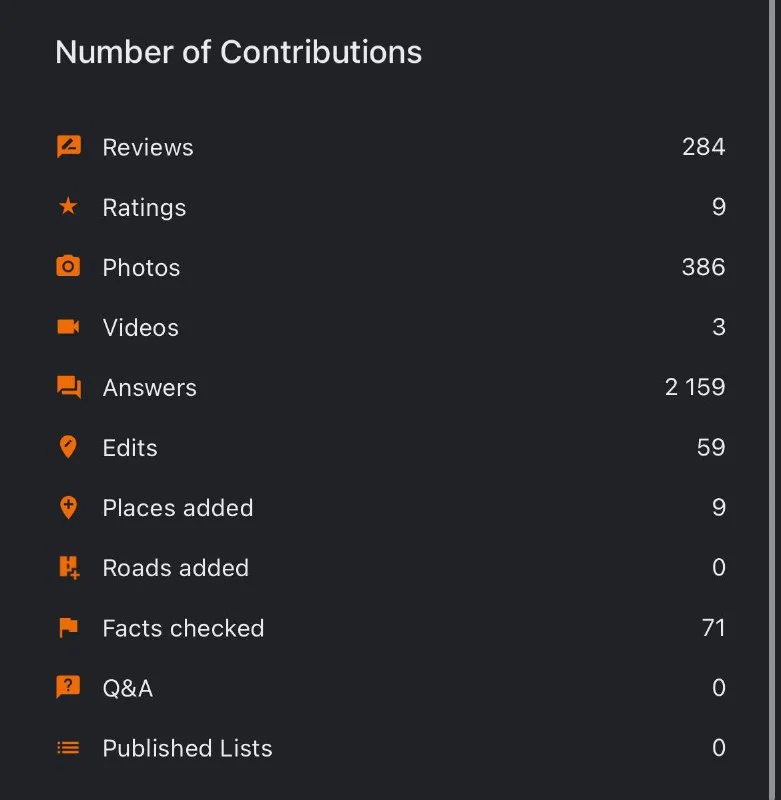Select the Answers label
The width and height of the screenshot is (781, 800).
pyautogui.click(x=149, y=388)
